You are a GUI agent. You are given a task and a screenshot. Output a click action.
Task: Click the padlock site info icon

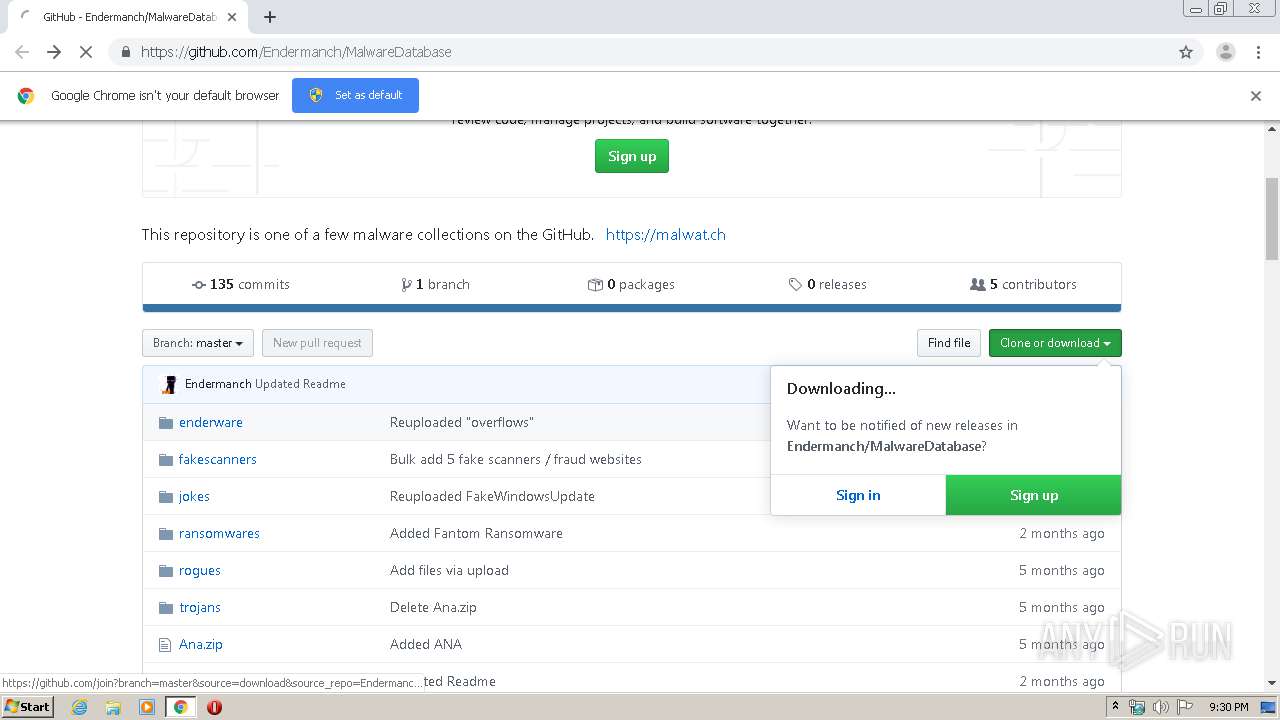pos(125,52)
